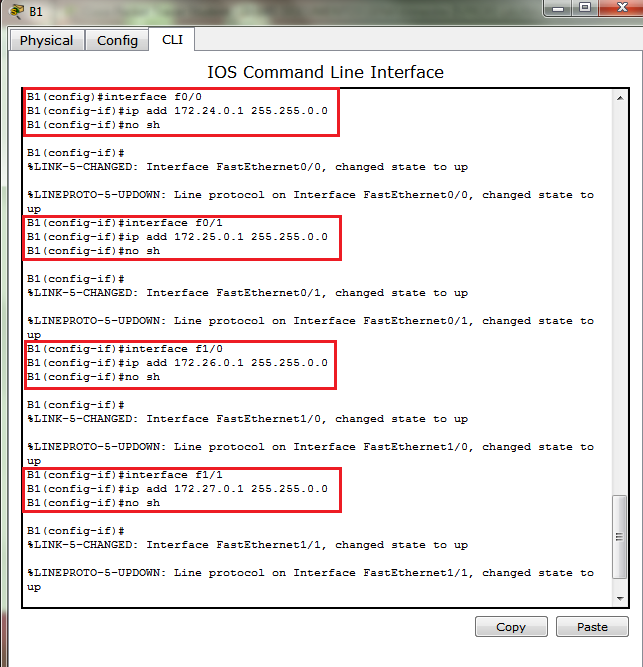Click the 'ip add 172.27.0.1' command line
Screen dimensions: 643x667
click(x=177, y=489)
